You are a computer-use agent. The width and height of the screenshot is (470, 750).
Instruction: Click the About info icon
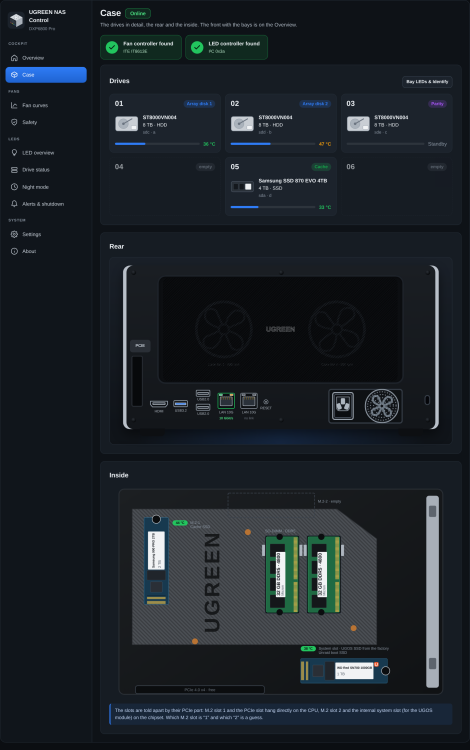14,251
